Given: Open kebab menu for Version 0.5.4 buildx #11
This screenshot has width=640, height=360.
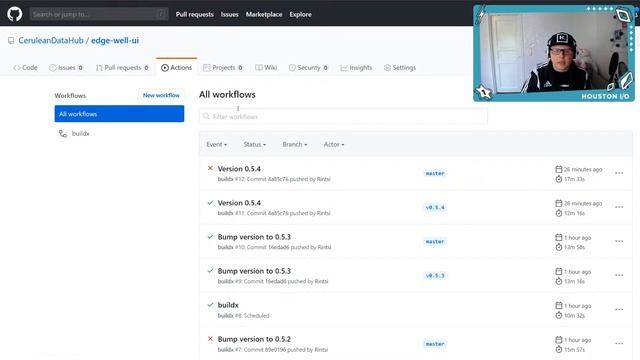Looking at the screenshot, I should pyautogui.click(x=619, y=207).
